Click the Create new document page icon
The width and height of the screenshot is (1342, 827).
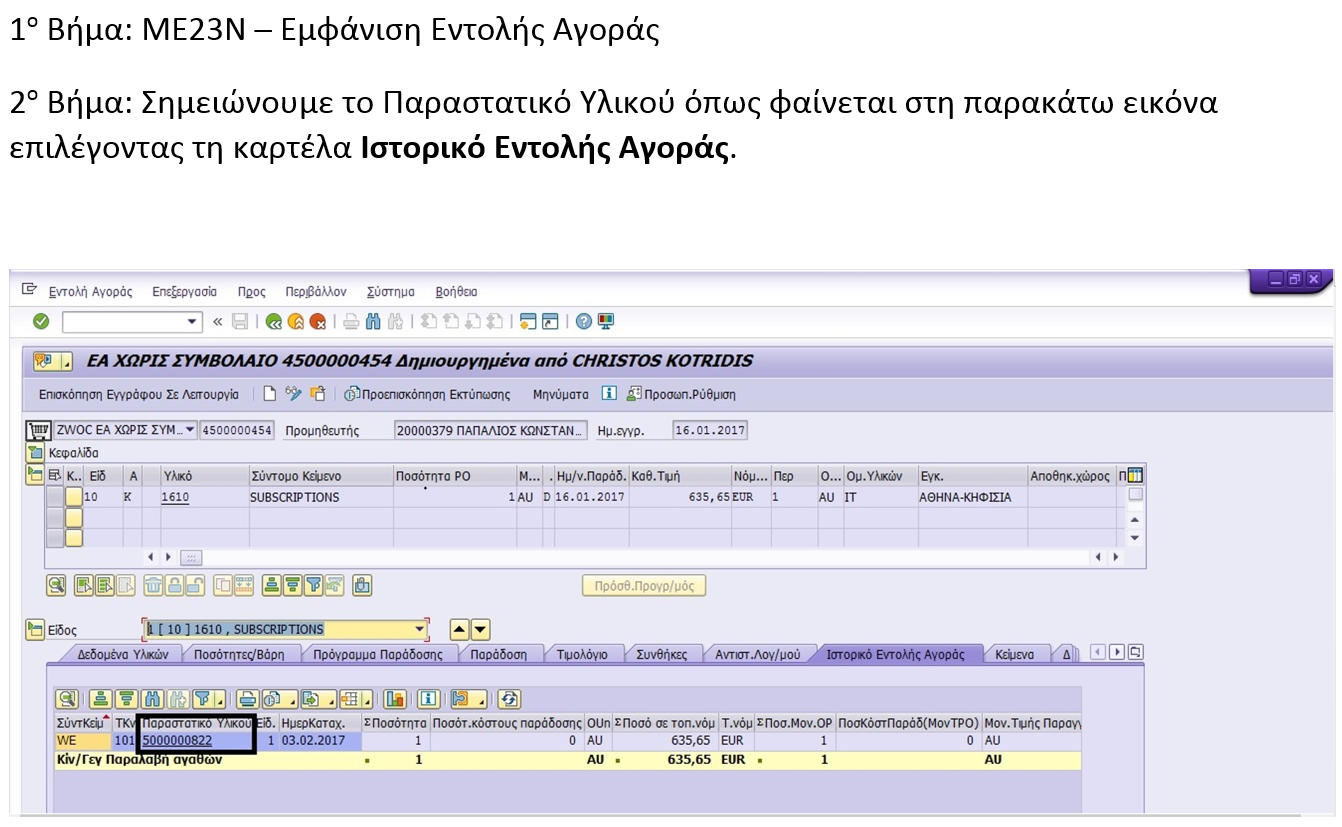[269, 394]
